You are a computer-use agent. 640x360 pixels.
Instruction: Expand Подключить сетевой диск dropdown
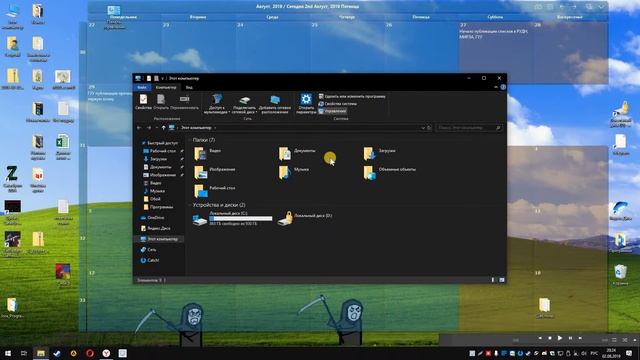pyautogui.click(x=244, y=104)
